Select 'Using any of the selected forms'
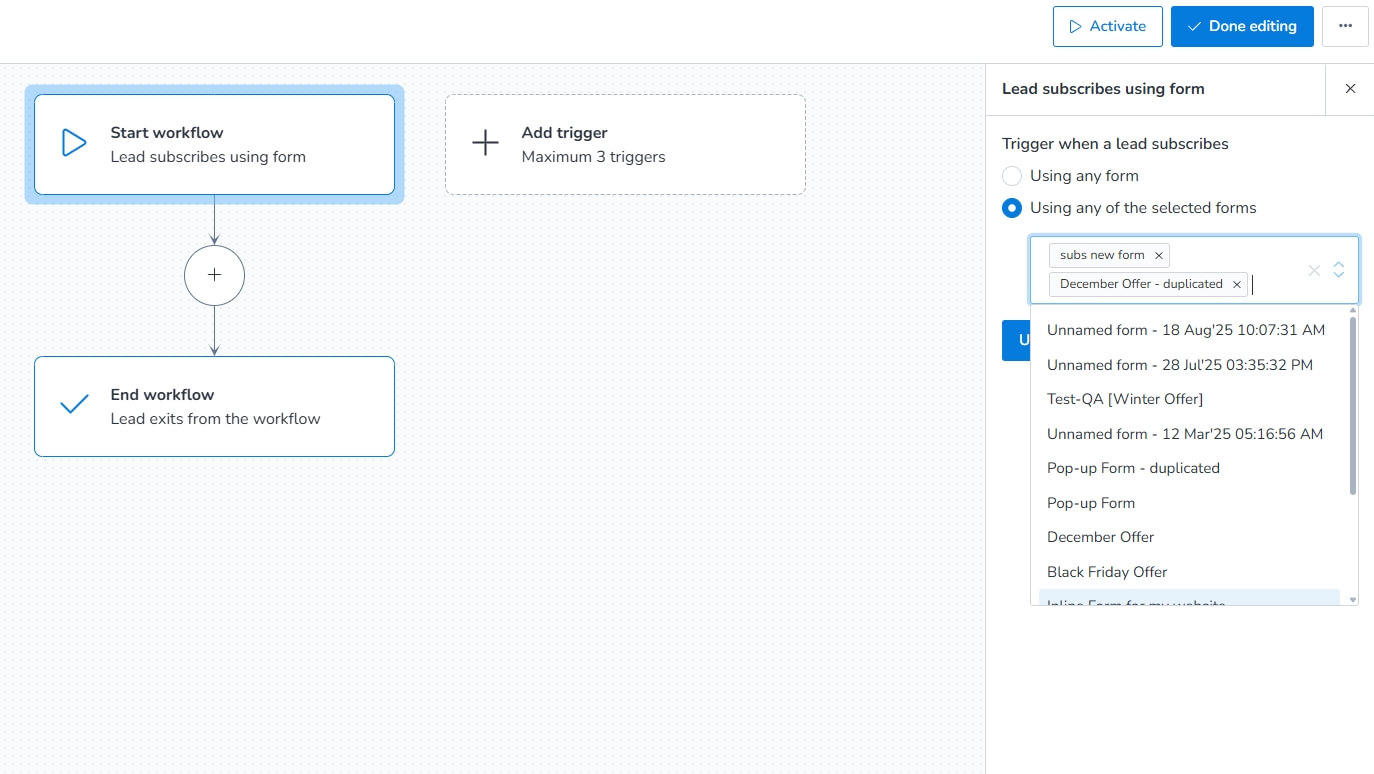 click(1012, 208)
